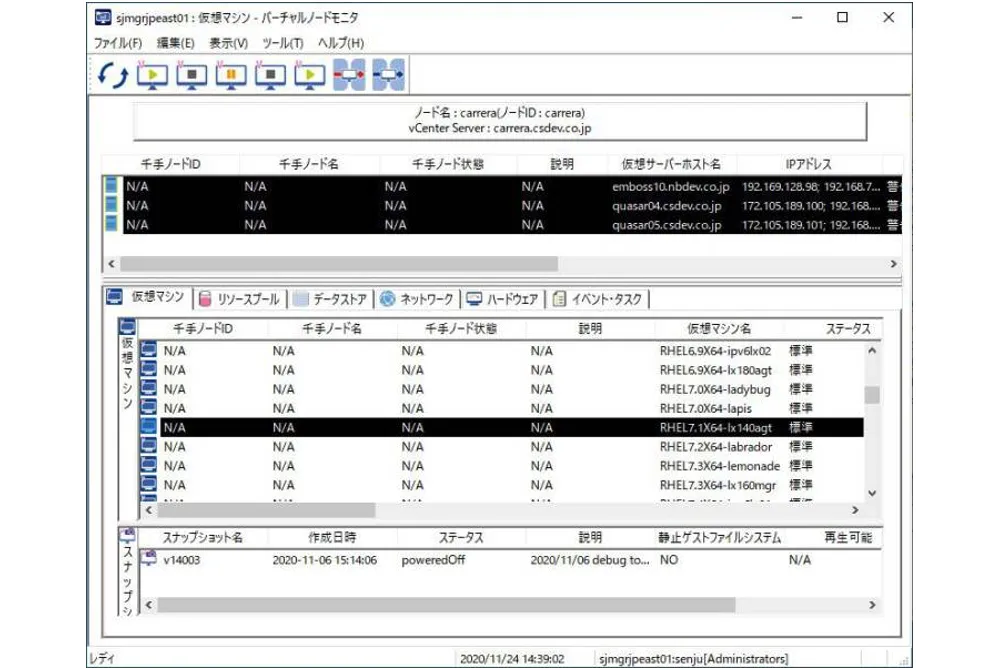The height and width of the screenshot is (670, 1000).
Task: Click the monitor icon beside RHEL7.2X64-labrador row
Action: (x=149, y=446)
